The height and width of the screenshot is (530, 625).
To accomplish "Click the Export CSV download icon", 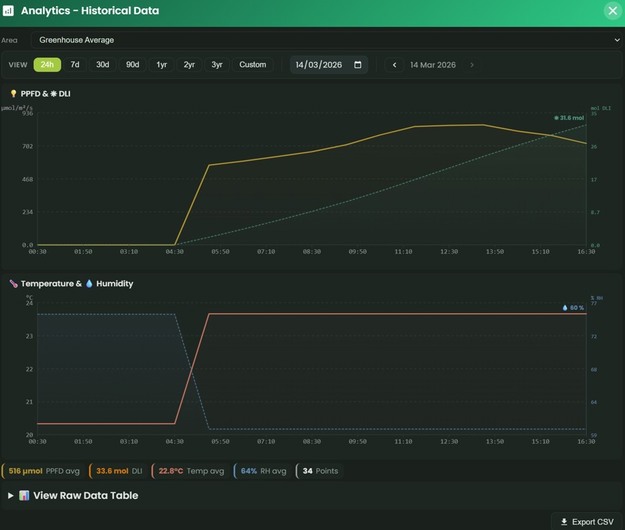I will coord(564,522).
